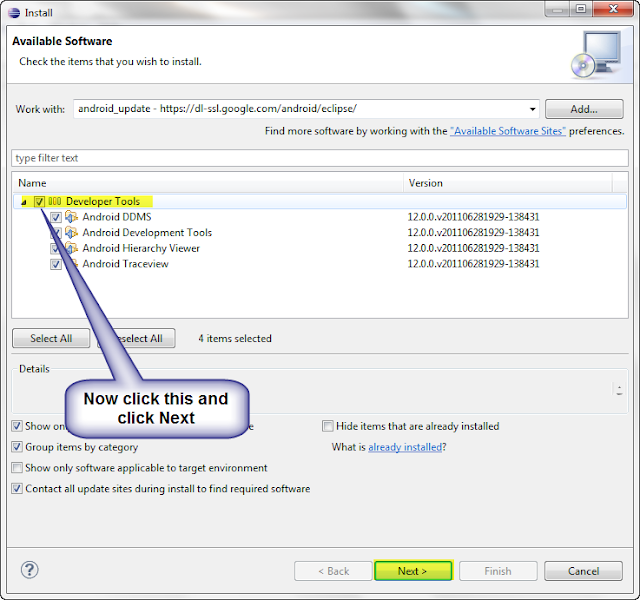This screenshot has height=600, width=640.
Task: Toggle Group items by category checkbox
Action: 17,447
